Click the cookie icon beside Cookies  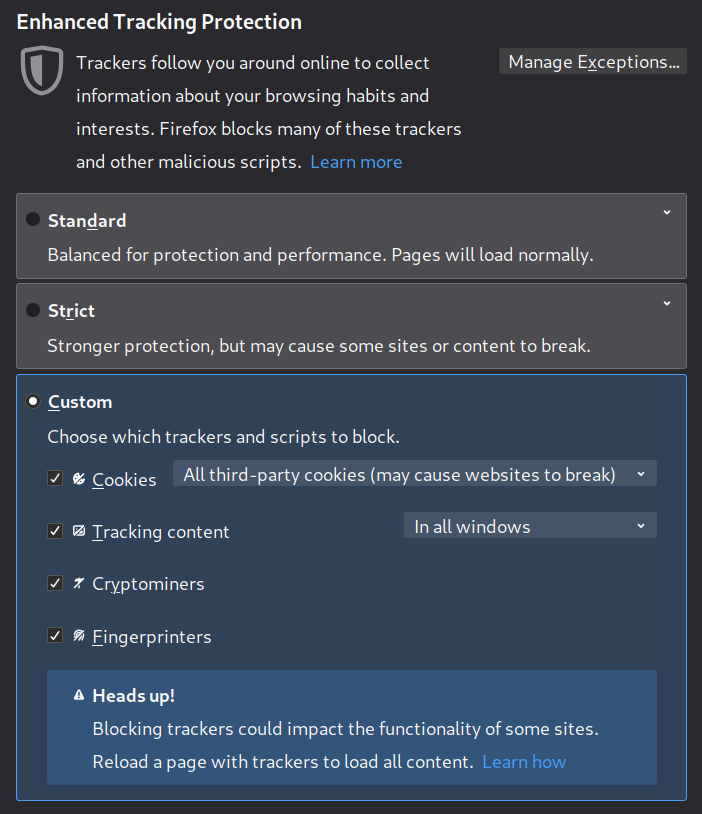click(x=79, y=479)
